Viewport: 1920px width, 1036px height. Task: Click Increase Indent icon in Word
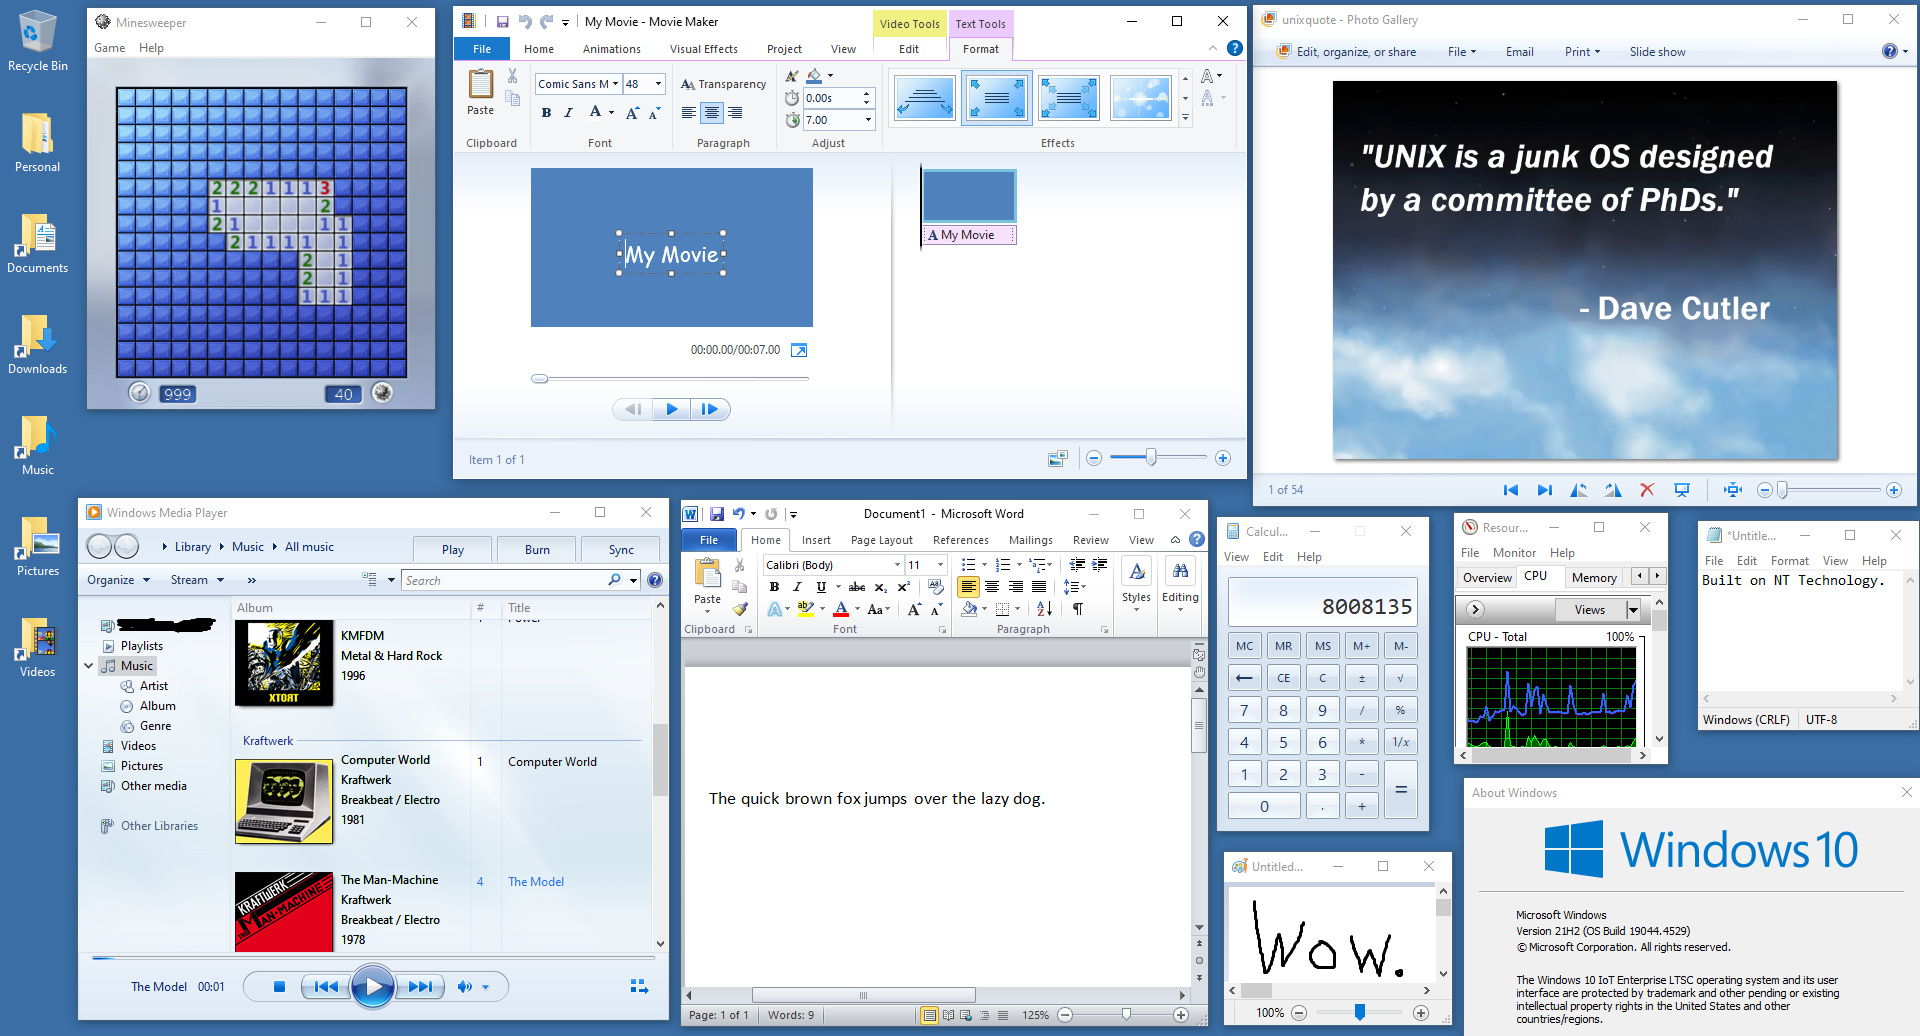(1100, 565)
